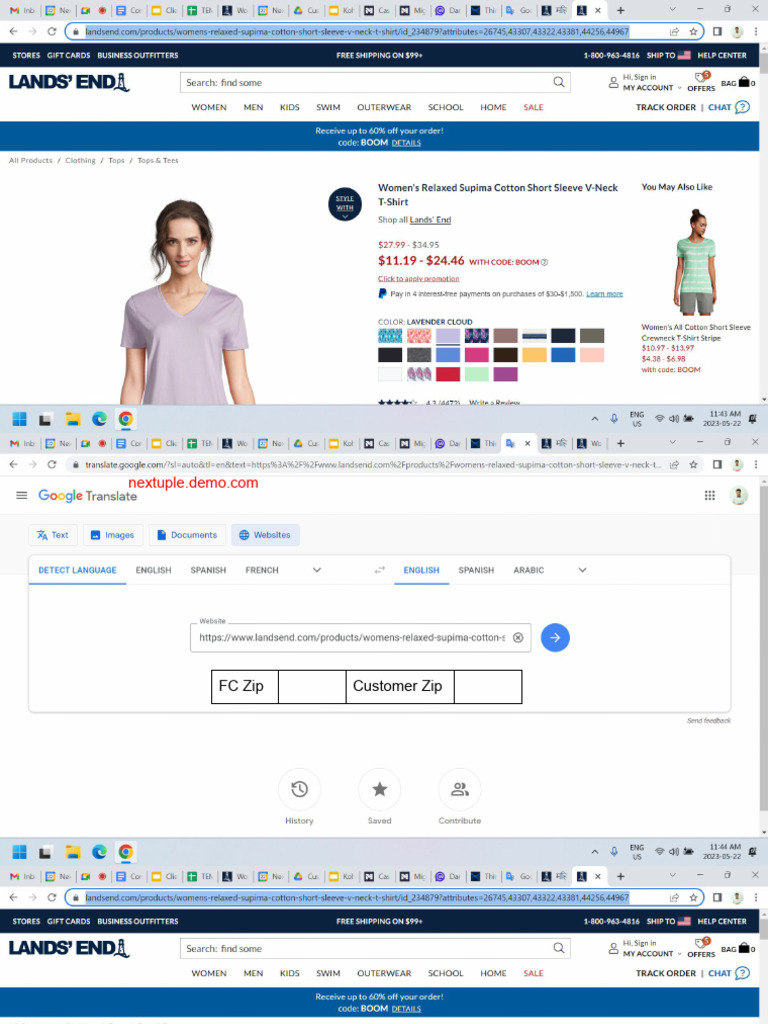Click the Click to apply promotion link
768x1024 pixels.
tap(419, 279)
